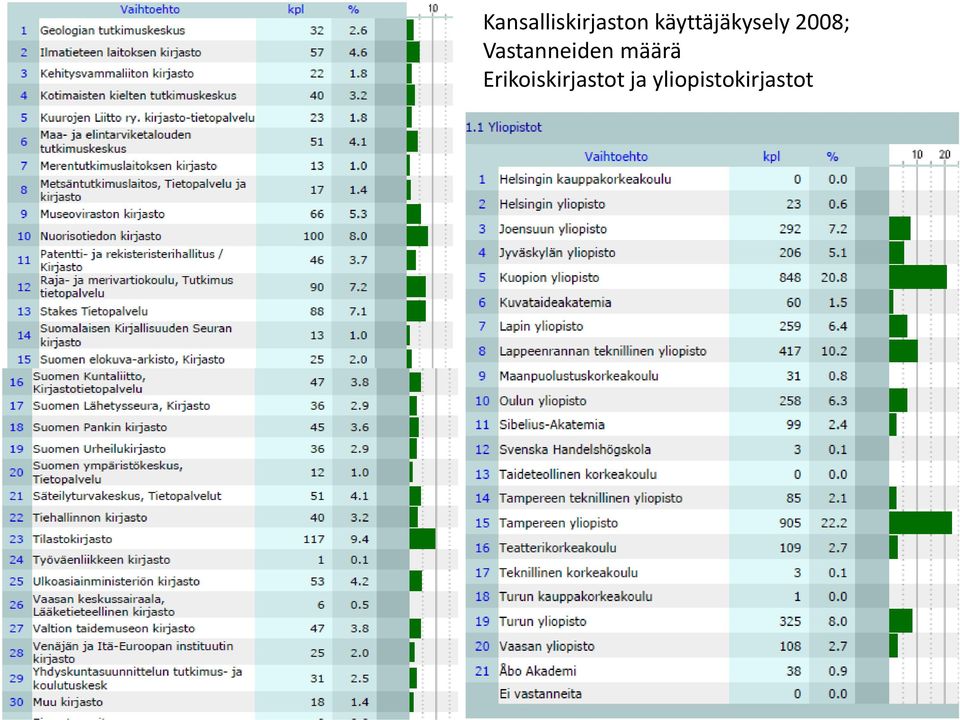Click 'Ei vastanneita' row in Yliopistot table

click(713, 694)
